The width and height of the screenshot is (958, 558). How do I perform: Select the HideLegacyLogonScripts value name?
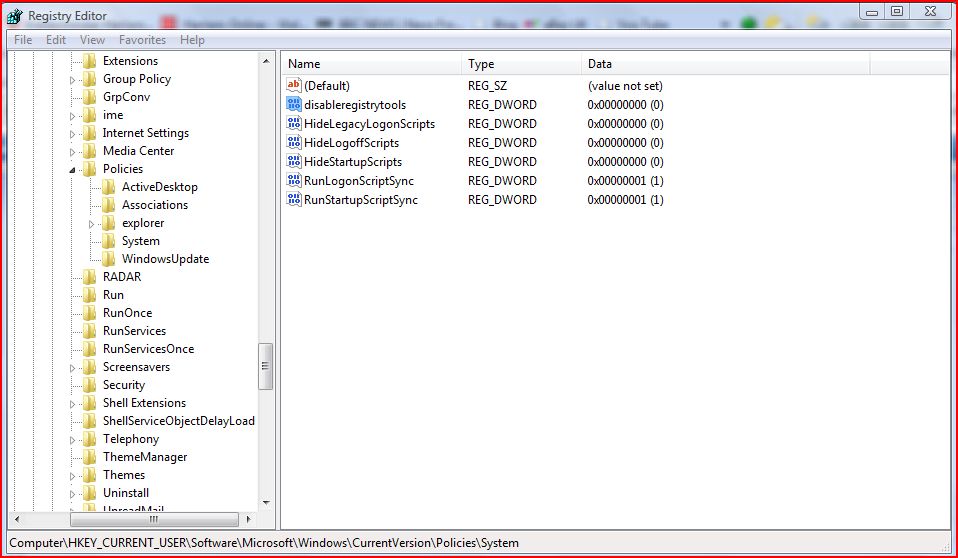(x=370, y=123)
